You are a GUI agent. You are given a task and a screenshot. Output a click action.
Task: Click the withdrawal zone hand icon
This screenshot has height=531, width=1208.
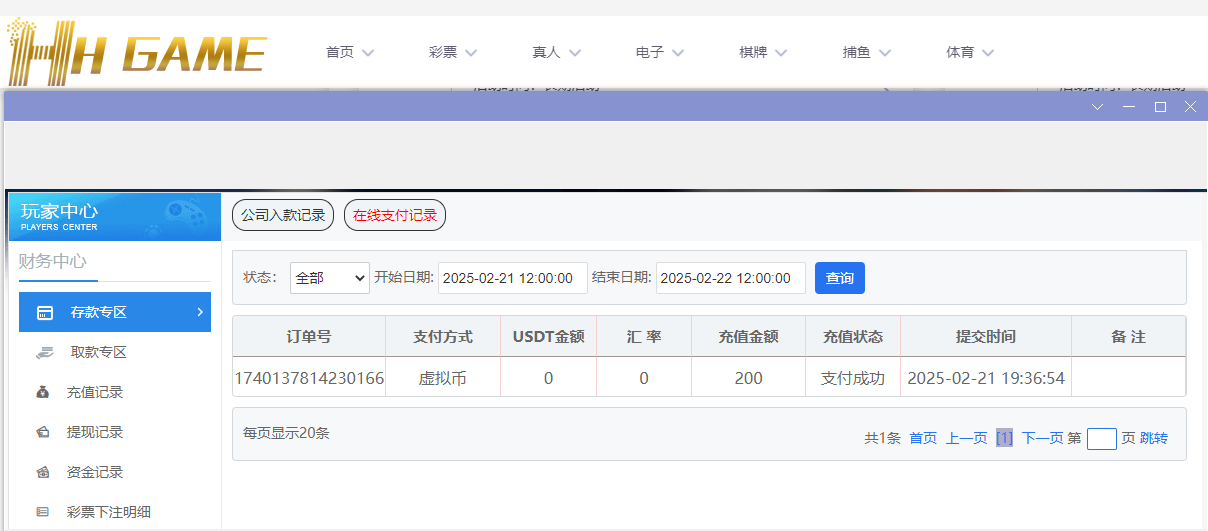pos(45,352)
